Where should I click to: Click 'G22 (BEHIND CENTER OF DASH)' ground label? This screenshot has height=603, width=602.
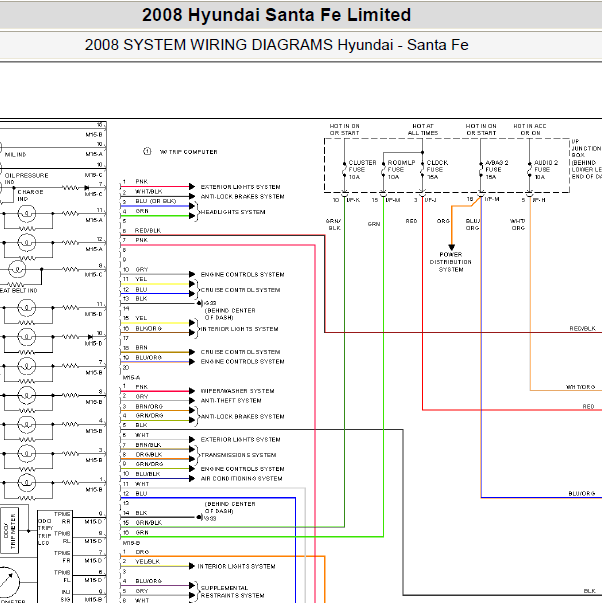click(x=229, y=310)
